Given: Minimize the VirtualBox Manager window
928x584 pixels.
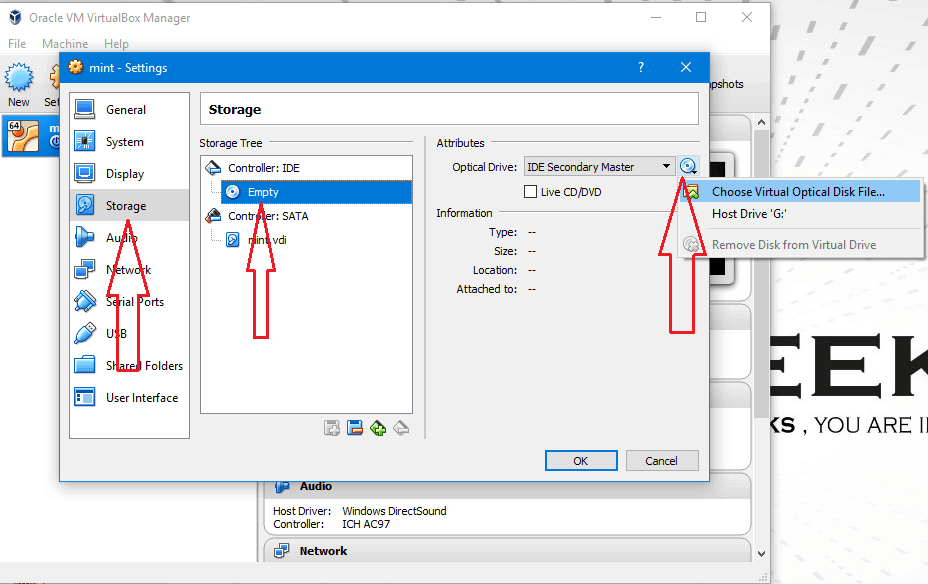Looking at the screenshot, I should (x=656, y=18).
